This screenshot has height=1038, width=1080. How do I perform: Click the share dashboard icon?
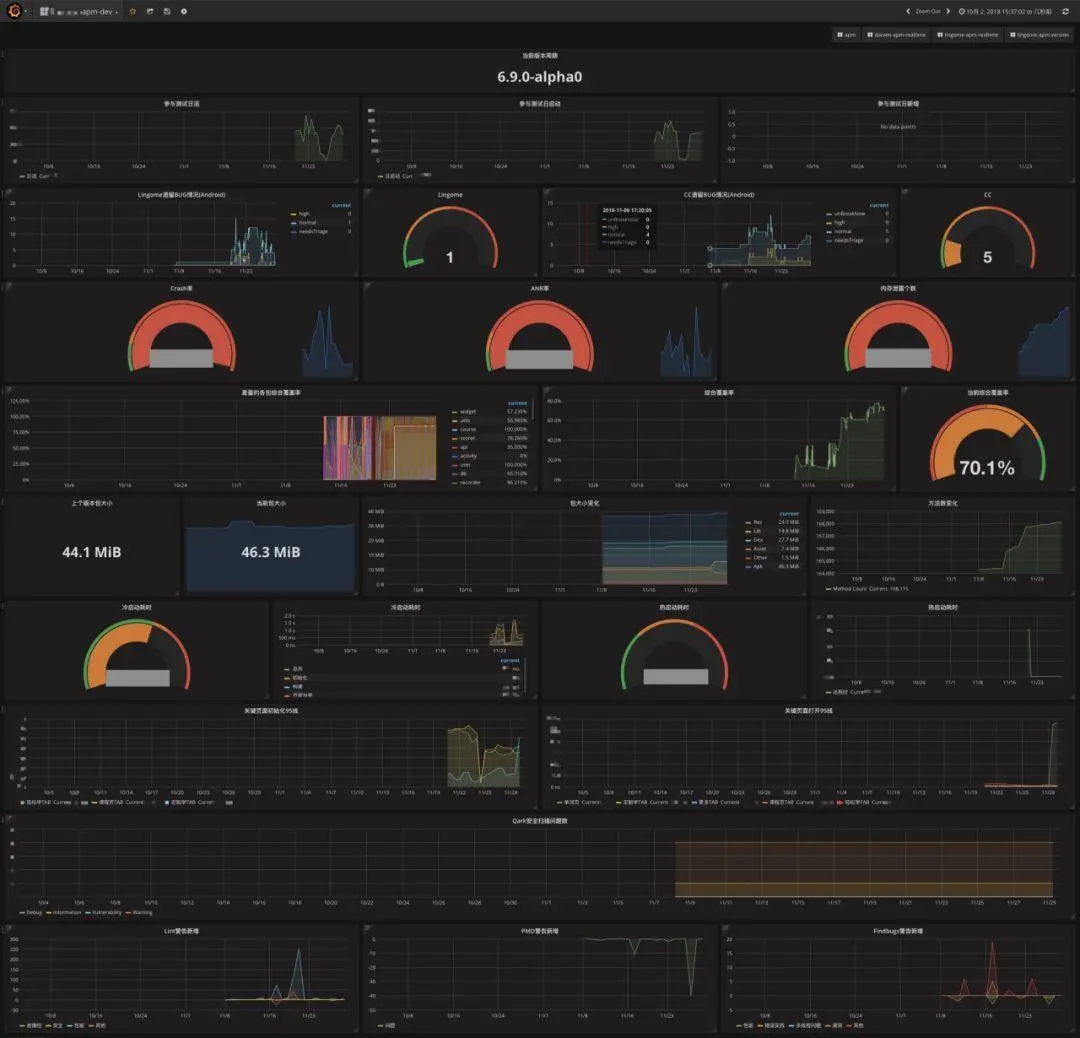(149, 12)
